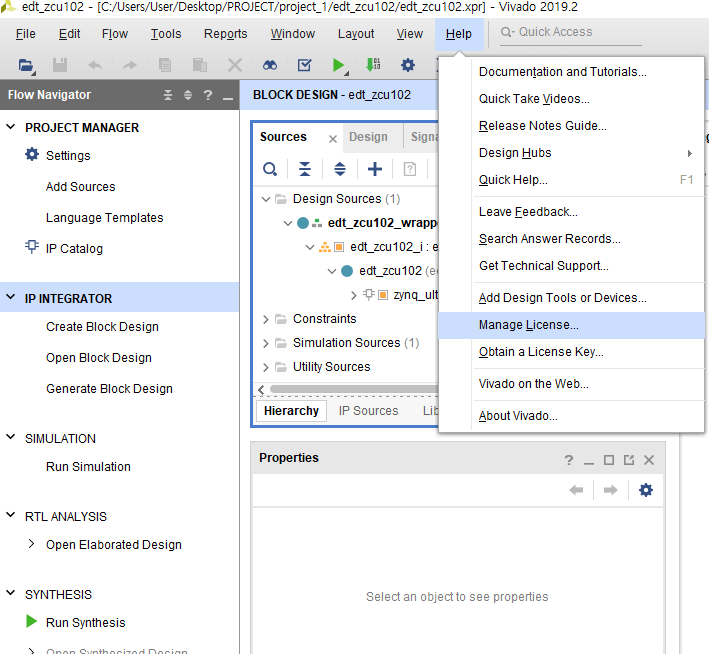Select Leave Feedback menu item
Screen dimensions: 709x654
(x=571, y=212)
